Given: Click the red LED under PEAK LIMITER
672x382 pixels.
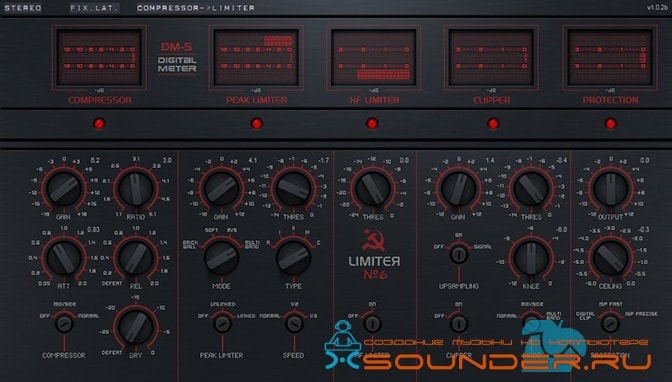Looking at the screenshot, I should [x=256, y=123].
